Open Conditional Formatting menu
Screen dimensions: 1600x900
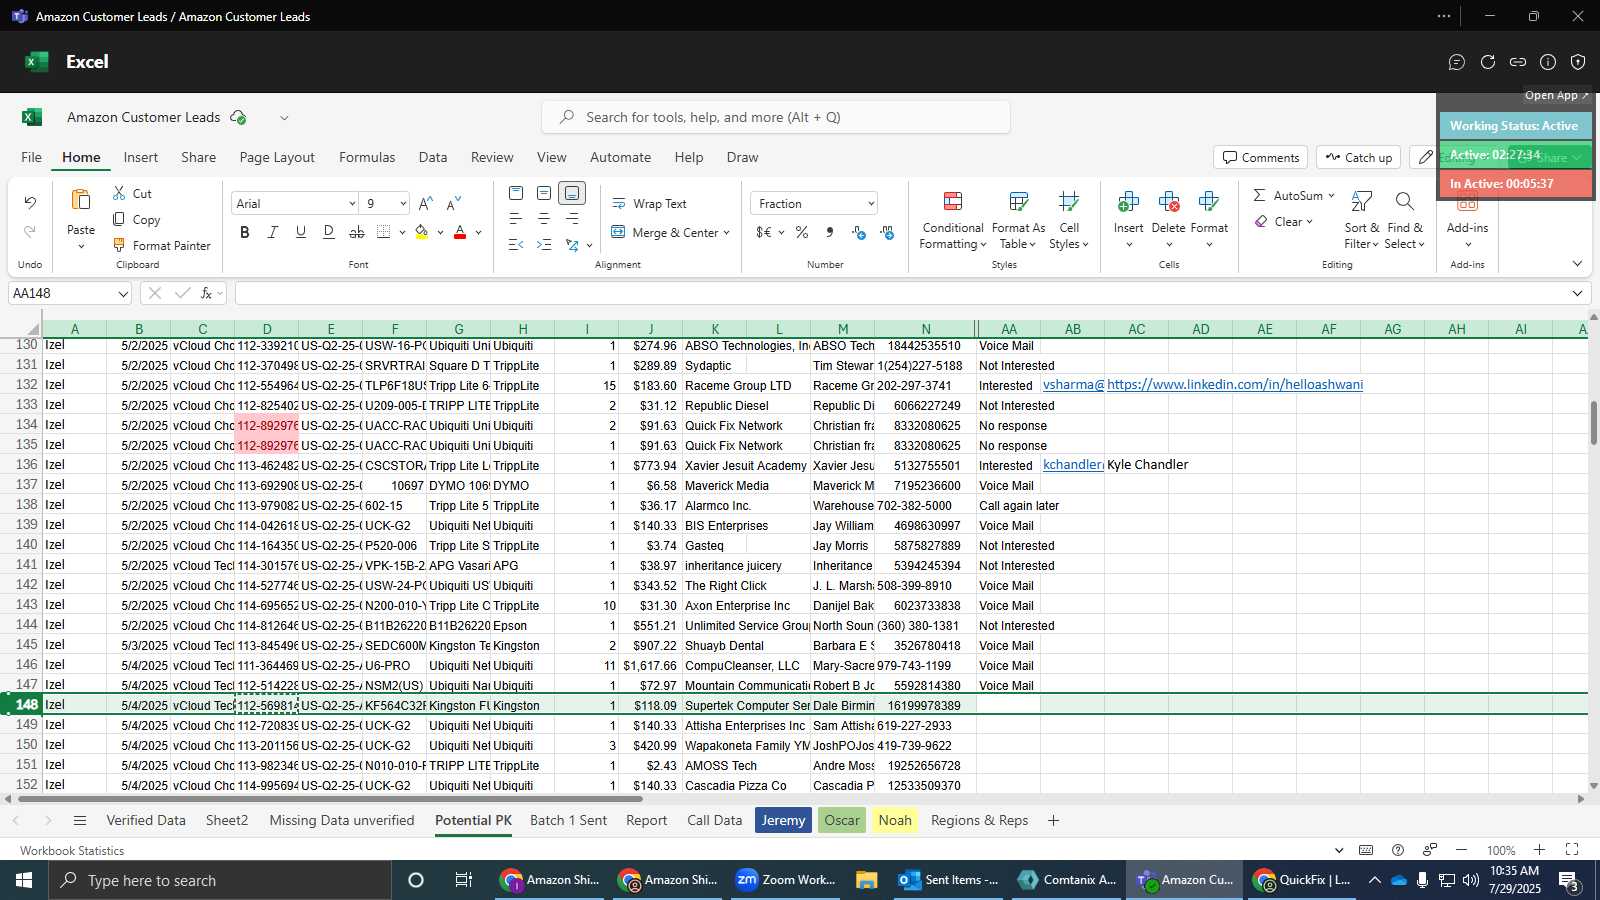click(953, 220)
